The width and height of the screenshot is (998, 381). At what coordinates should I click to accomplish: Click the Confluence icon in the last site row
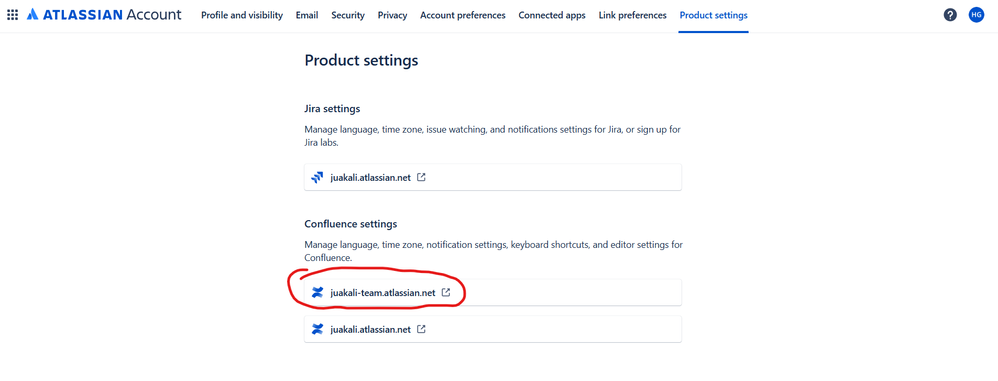(x=317, y=329)
